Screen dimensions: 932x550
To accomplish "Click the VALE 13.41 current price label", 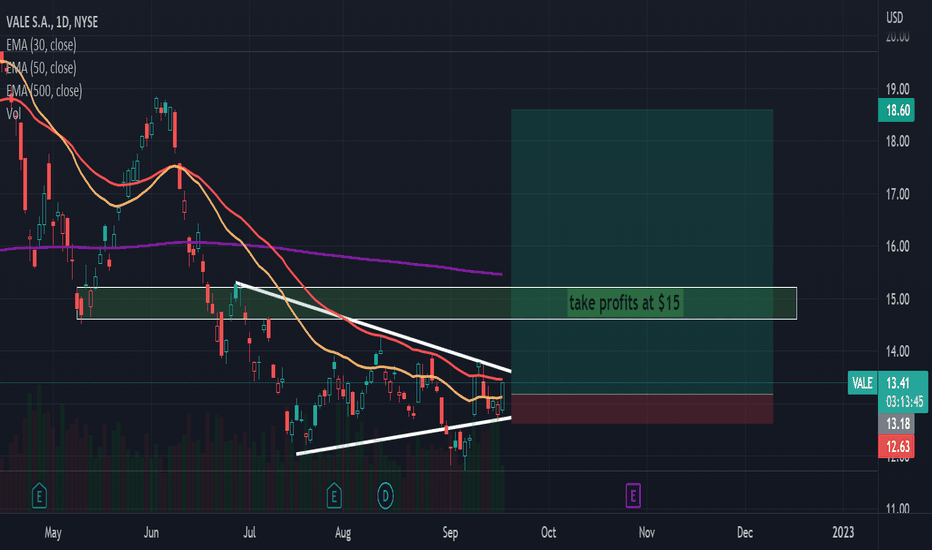I will (888, 383).
